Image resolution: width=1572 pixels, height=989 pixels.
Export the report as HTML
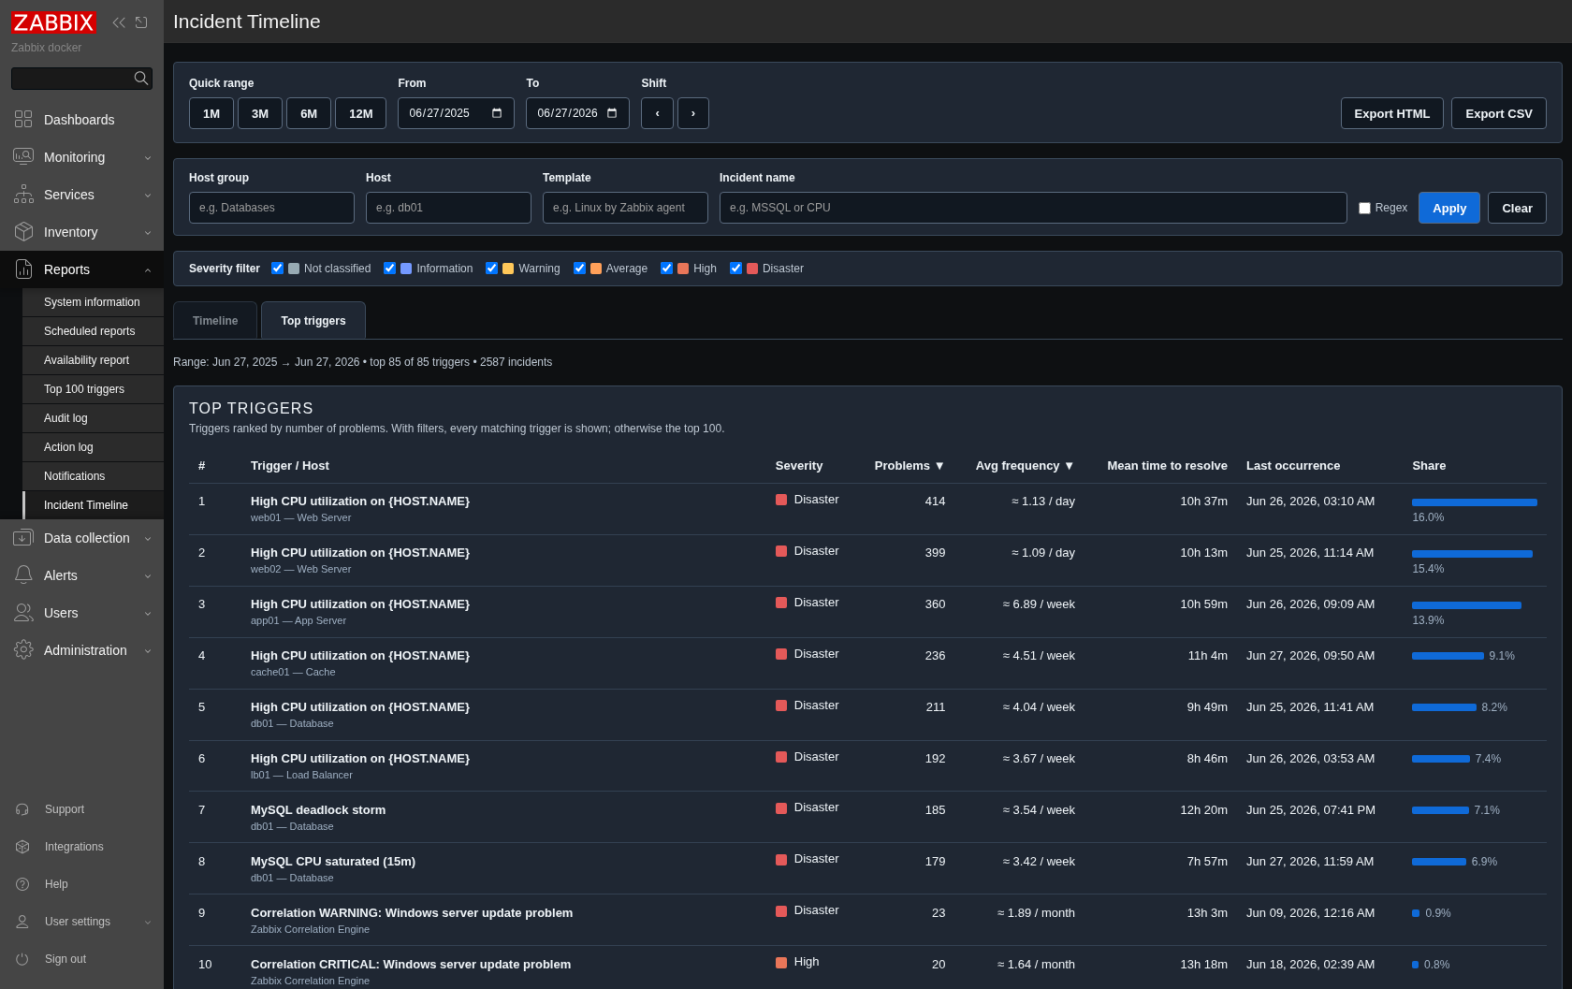click(1392, 113)
